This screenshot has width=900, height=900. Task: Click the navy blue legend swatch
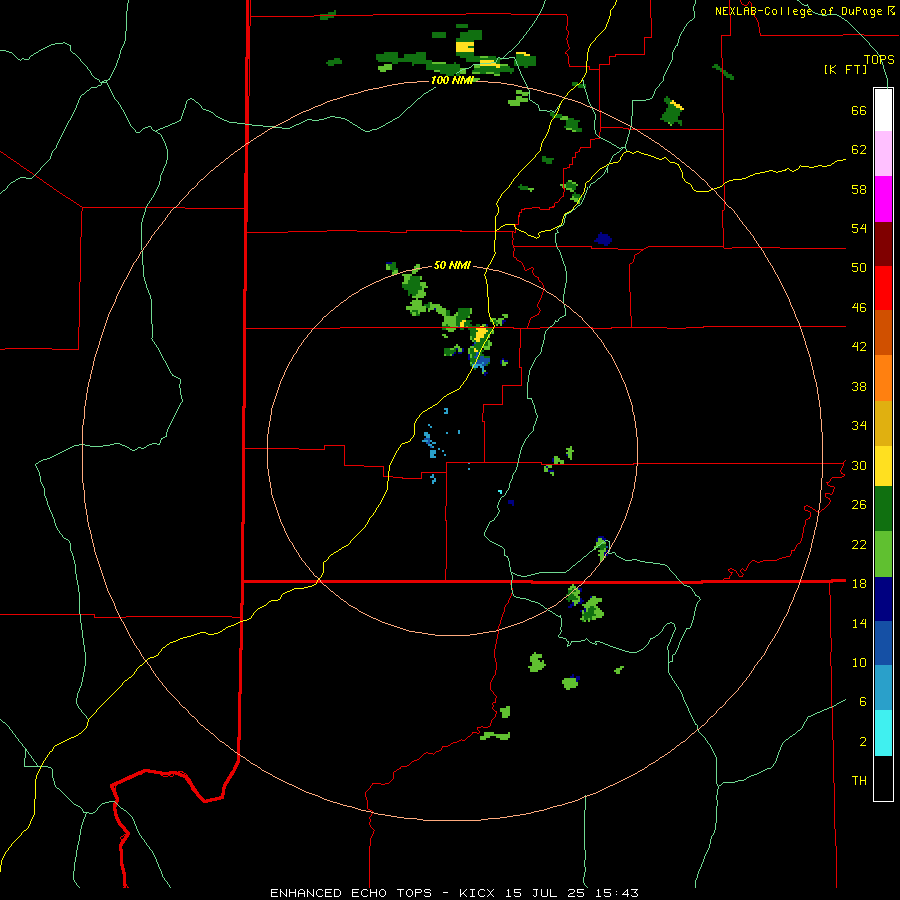click(883, 599)
